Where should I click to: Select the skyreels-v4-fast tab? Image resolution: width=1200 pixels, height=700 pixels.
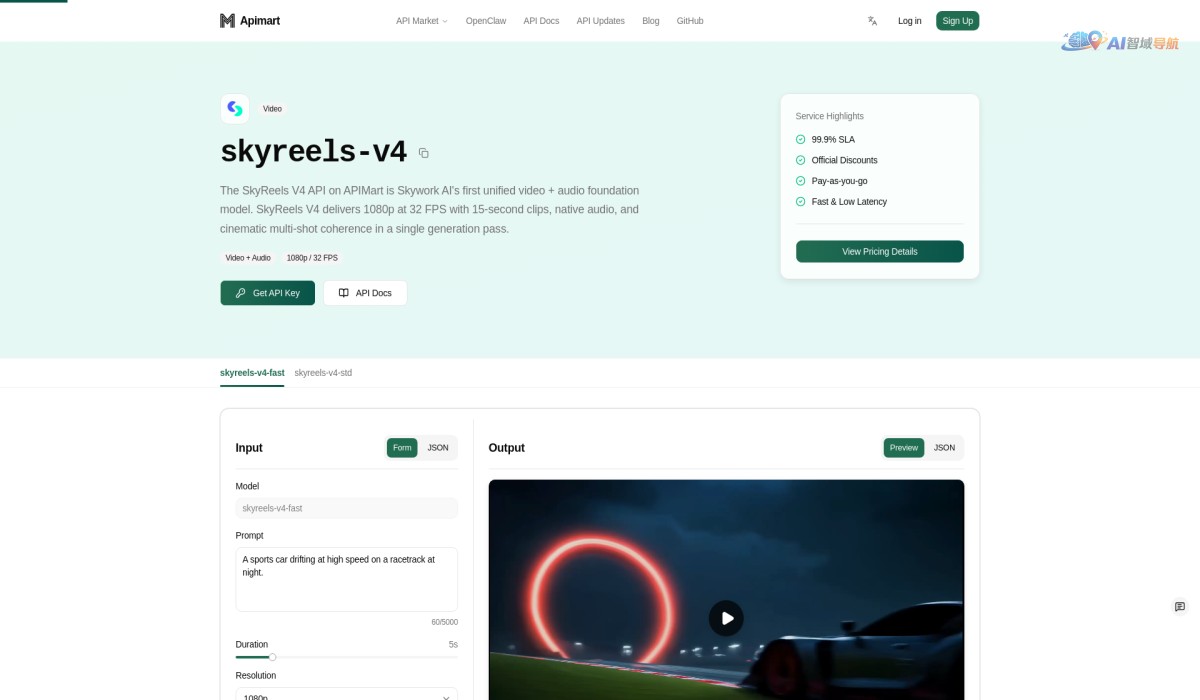(252, 373)
